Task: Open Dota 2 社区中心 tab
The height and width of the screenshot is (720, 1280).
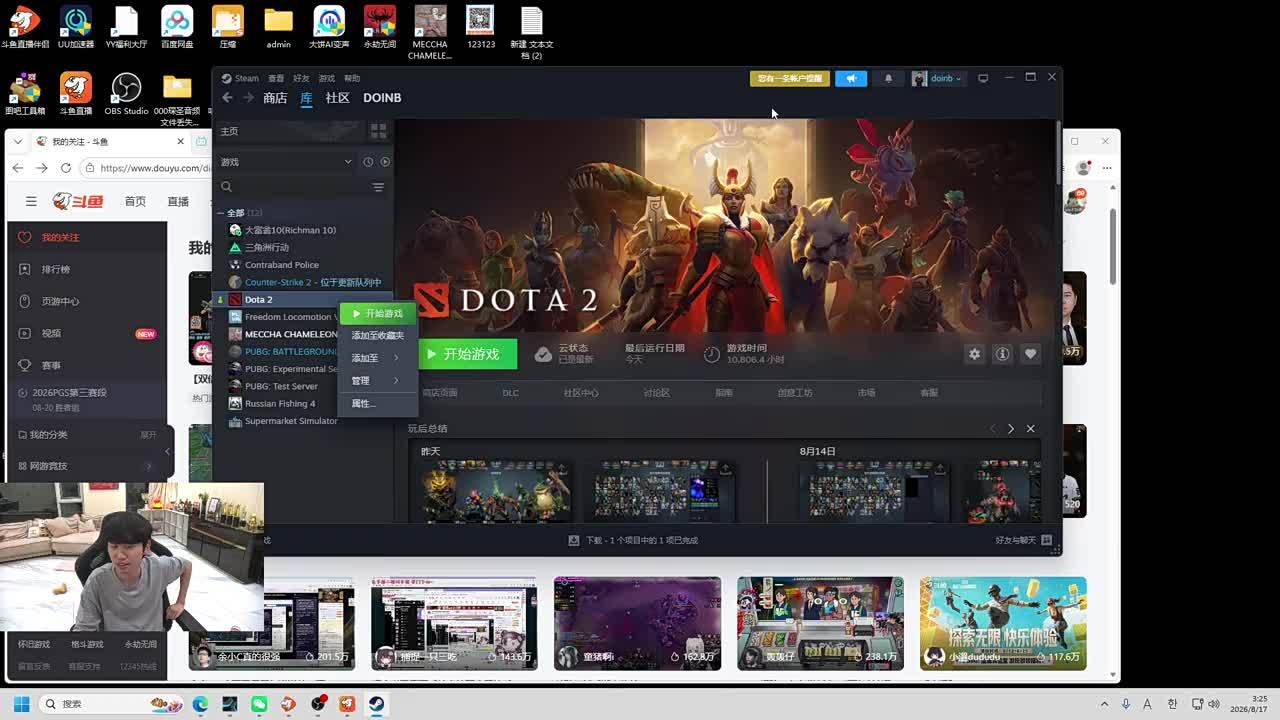Action: pyautogui.click(x=581, y=393)
